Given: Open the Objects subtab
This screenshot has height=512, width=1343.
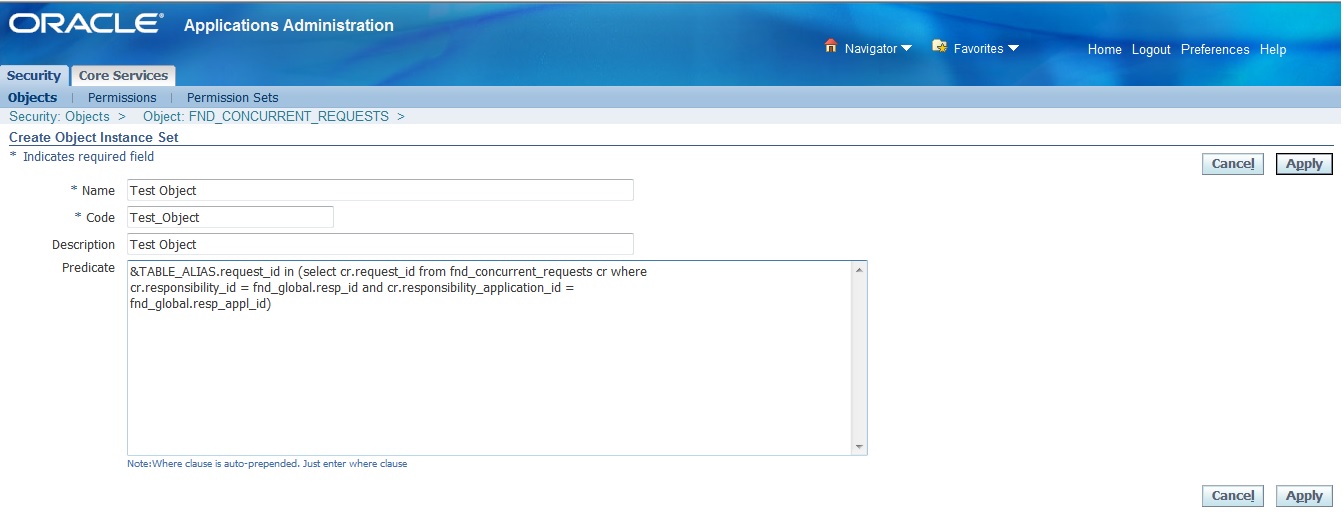Looking at the screenshot, I should pos(32,97).
